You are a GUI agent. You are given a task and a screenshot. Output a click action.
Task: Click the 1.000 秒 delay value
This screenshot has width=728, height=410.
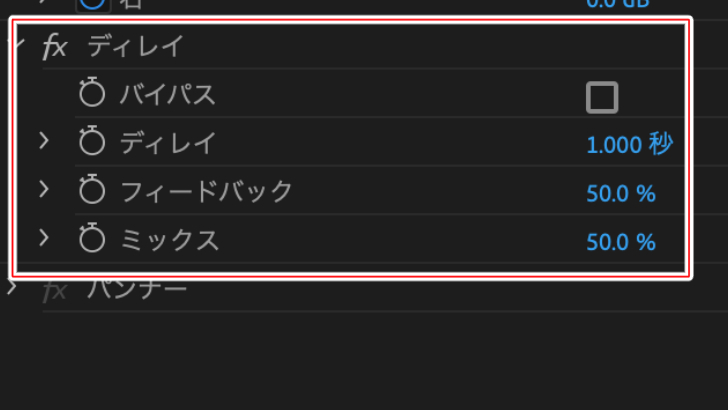(x=630, y=144)
